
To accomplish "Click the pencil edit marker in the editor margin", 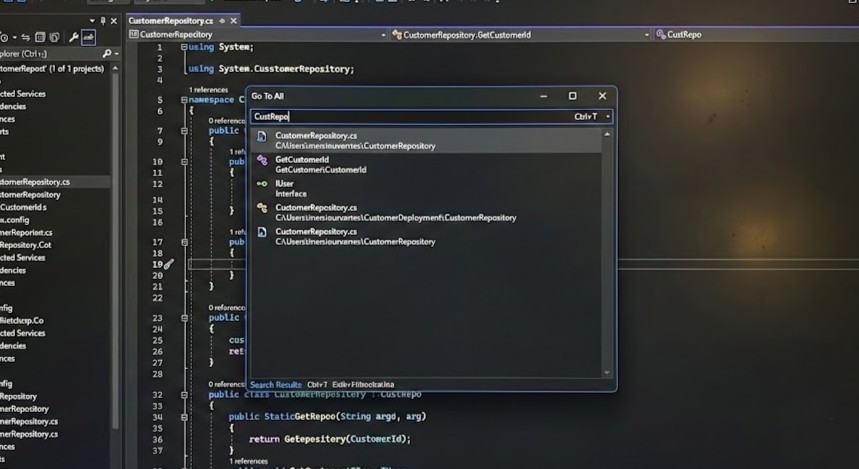I will [168, 264].
